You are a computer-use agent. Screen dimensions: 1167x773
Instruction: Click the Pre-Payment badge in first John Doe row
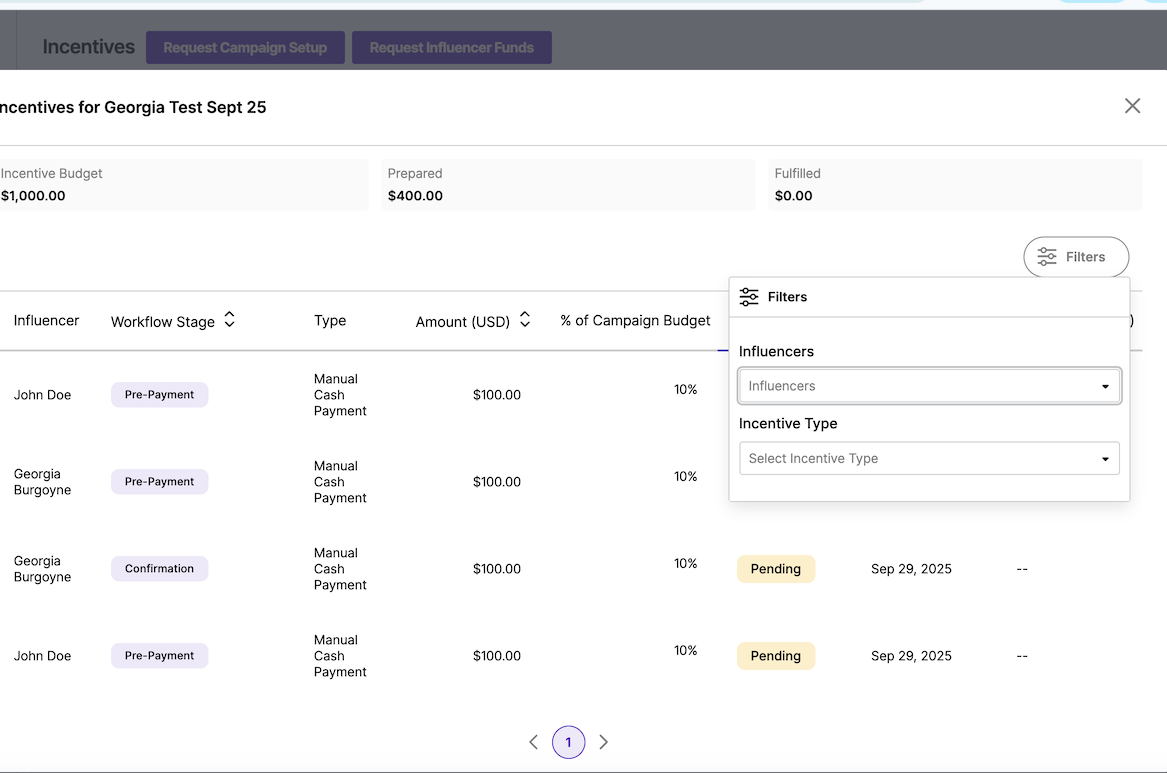click(159, 395)
